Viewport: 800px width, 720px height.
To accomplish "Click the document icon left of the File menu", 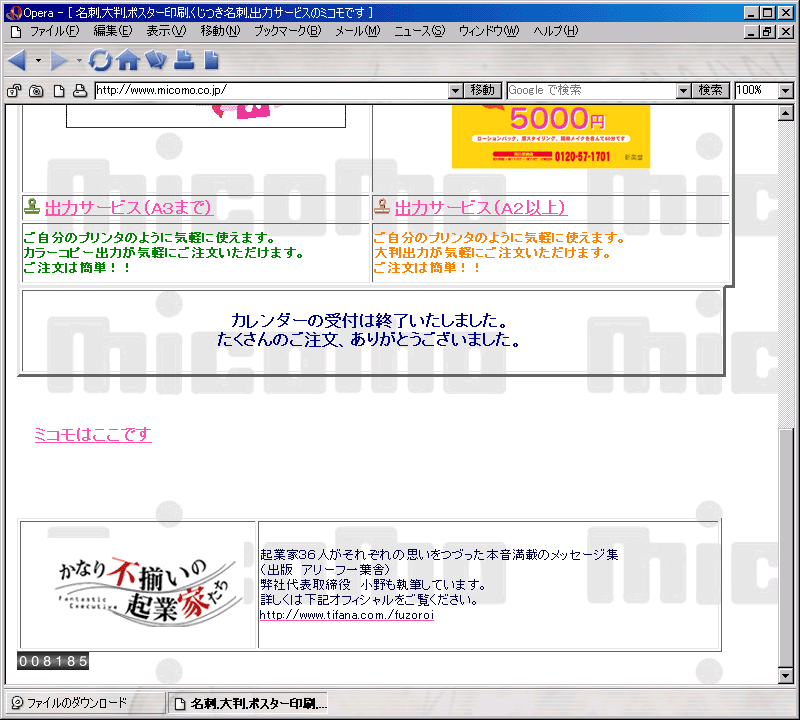I will click(x=16, y=32).
